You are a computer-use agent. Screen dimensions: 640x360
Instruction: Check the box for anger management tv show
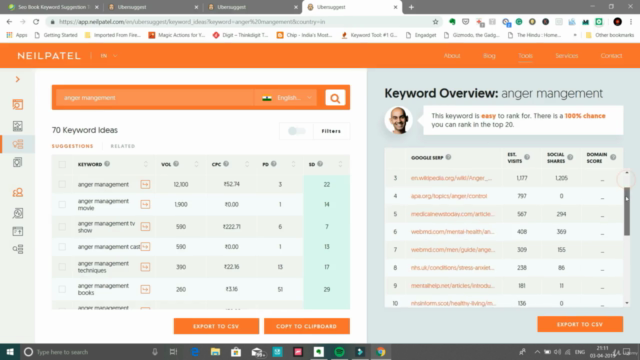click(62, 227)
